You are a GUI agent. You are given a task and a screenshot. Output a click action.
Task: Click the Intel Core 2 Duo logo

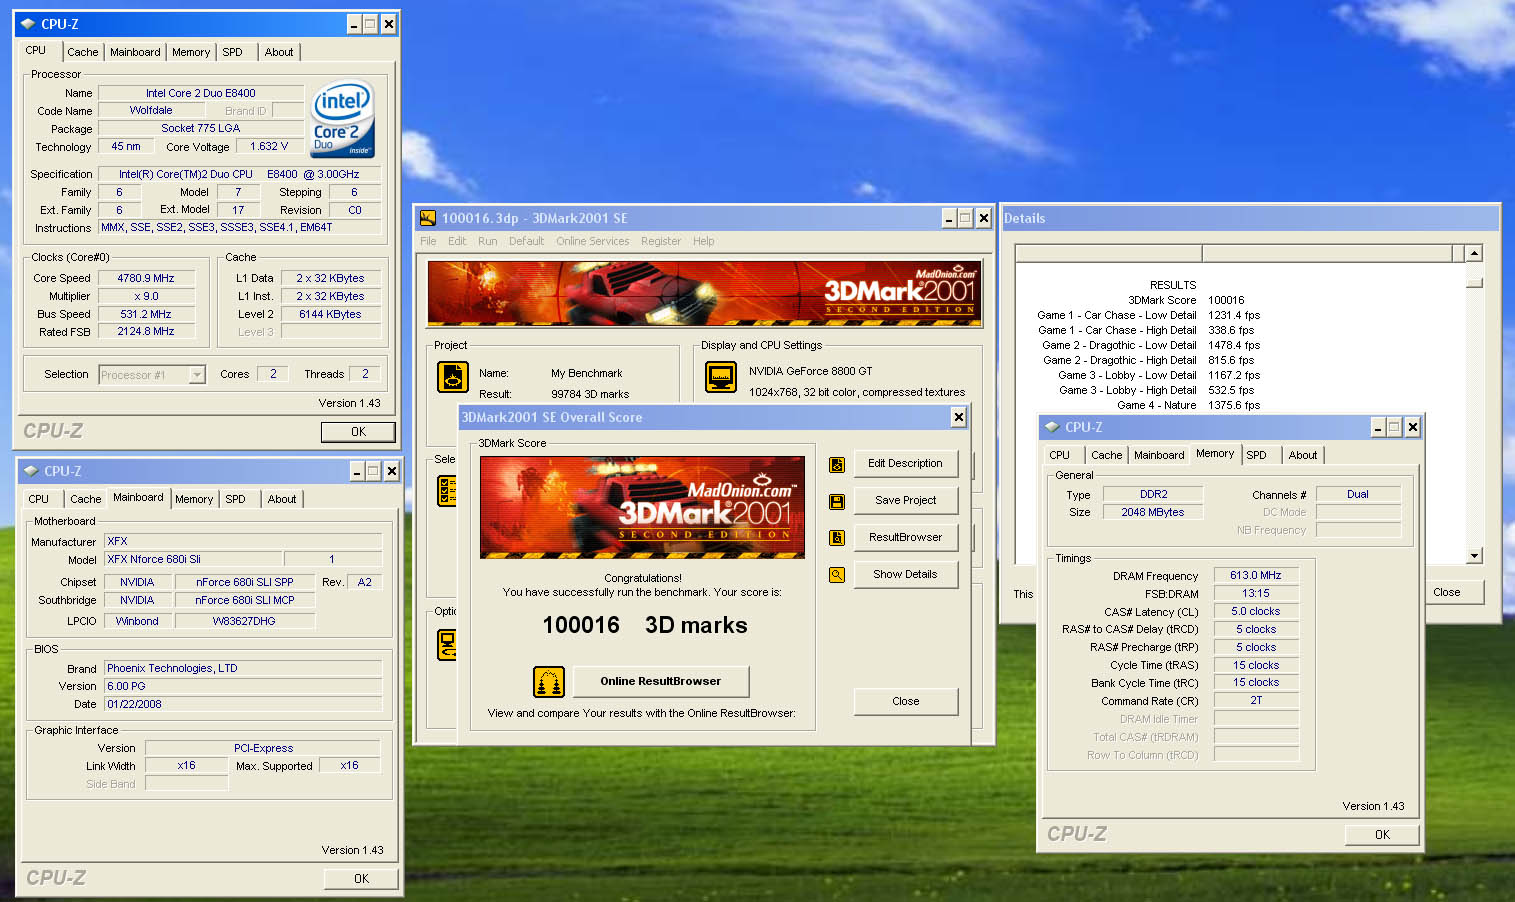click(342, 119)
